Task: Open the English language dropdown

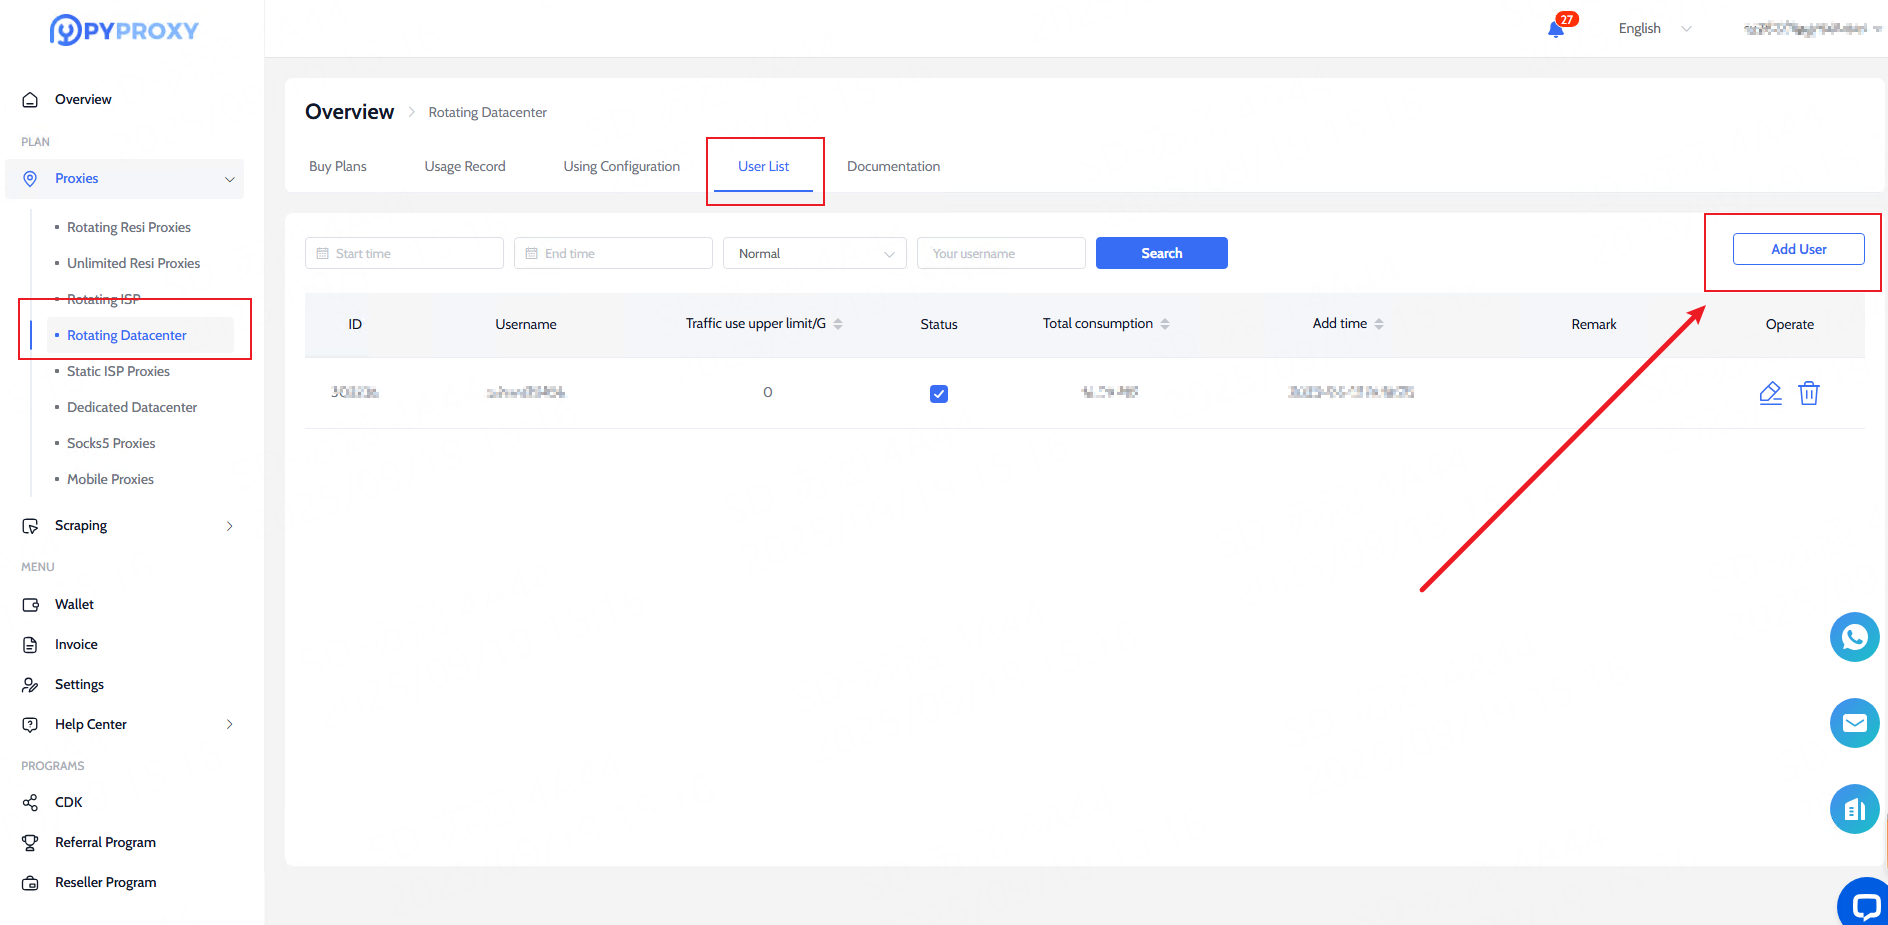Action: (1654, 29)
